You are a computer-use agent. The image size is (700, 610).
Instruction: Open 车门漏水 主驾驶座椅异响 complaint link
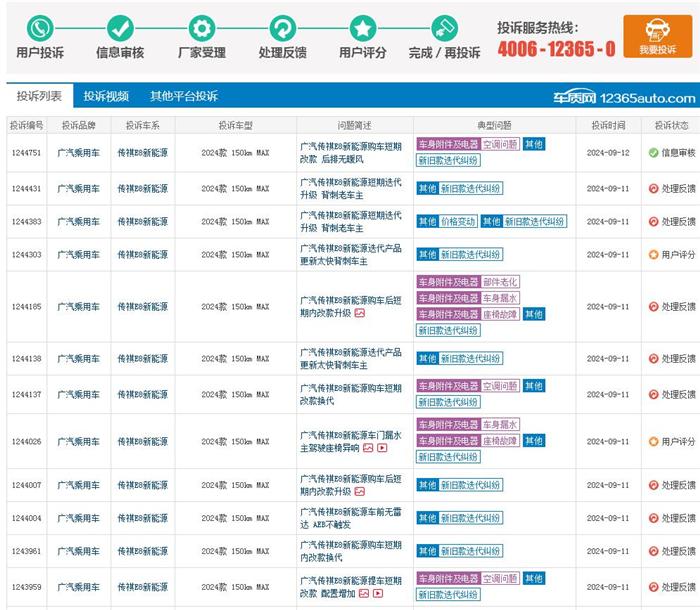[351, 441]
